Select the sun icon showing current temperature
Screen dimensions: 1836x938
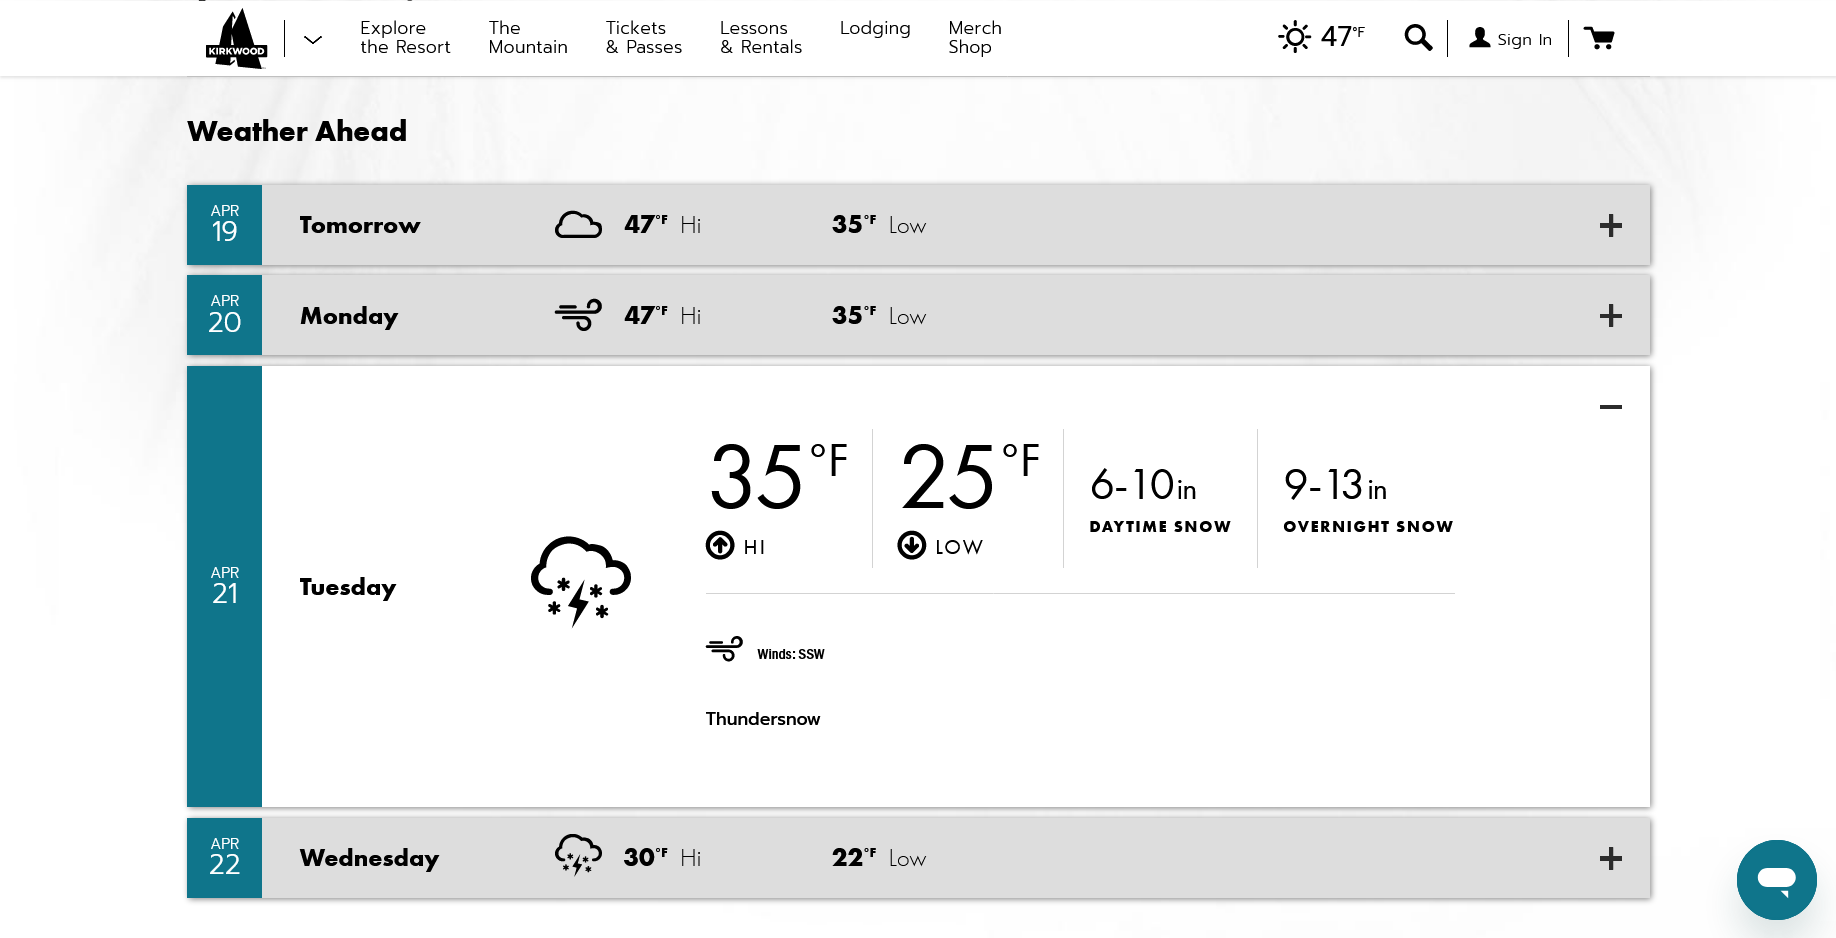tap(1293, 36)
